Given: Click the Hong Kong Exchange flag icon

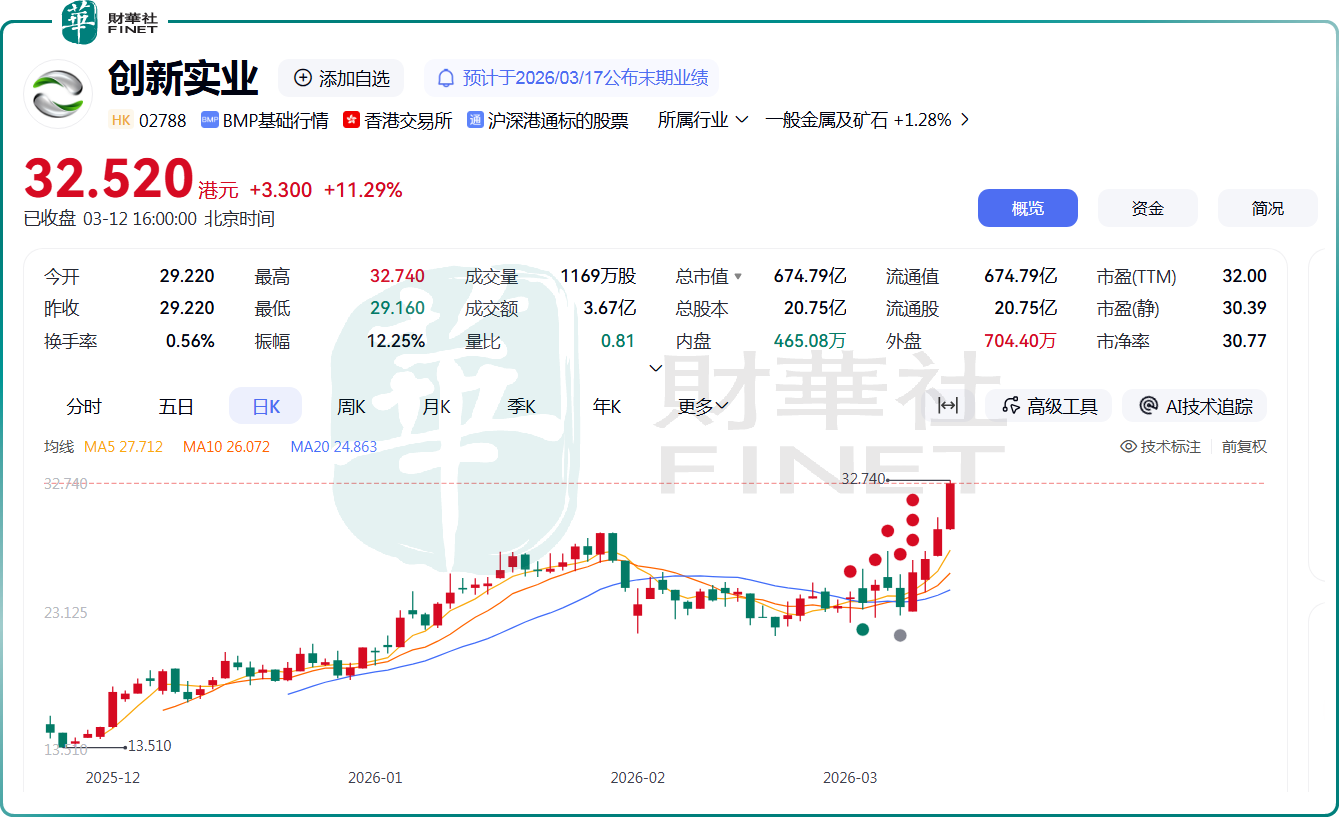Looking at the screenshot, I should coord(351,120).
